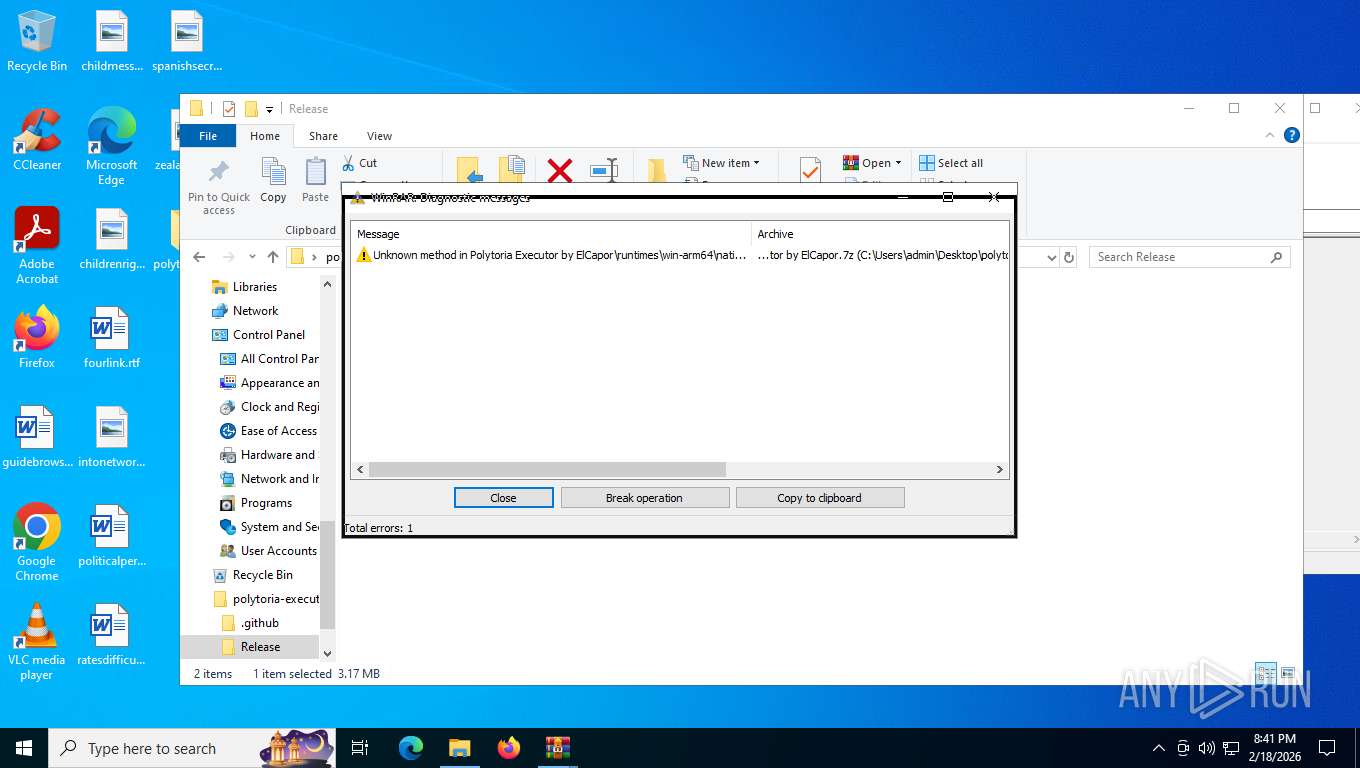The width and height of the screenshot is (1360, 768).
Task: Click the dialog scrollbar left arrow
Action: pyautogui.click(x=360, y=469)
